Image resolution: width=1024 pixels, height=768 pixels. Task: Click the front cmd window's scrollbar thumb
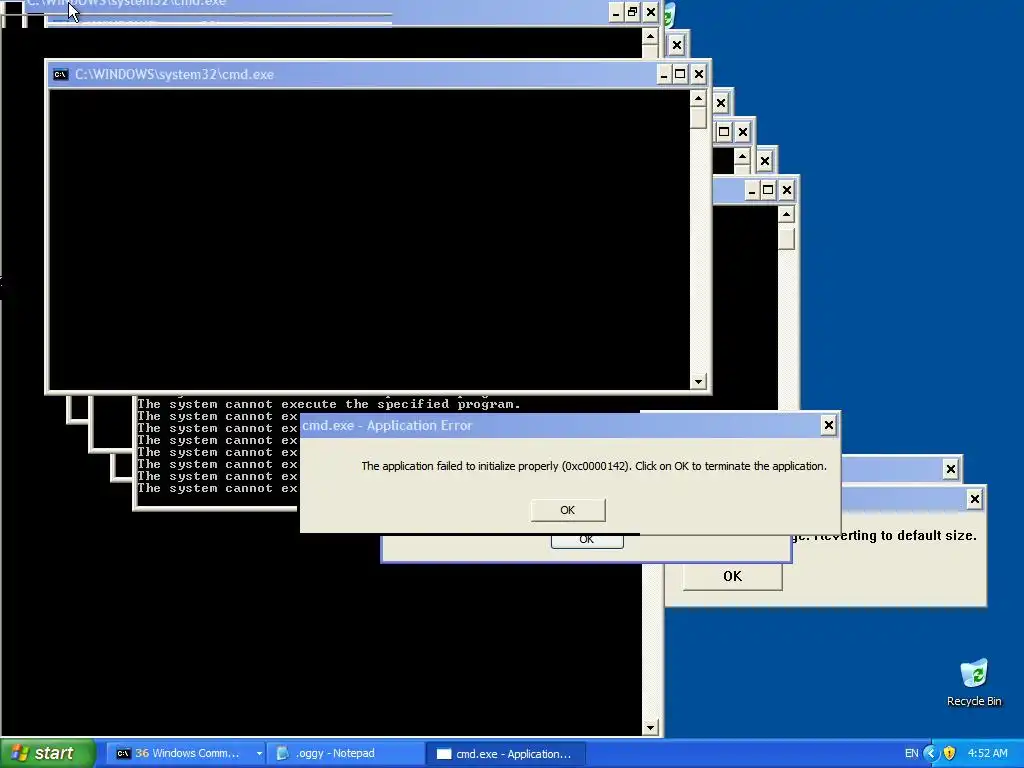(698, 118)
